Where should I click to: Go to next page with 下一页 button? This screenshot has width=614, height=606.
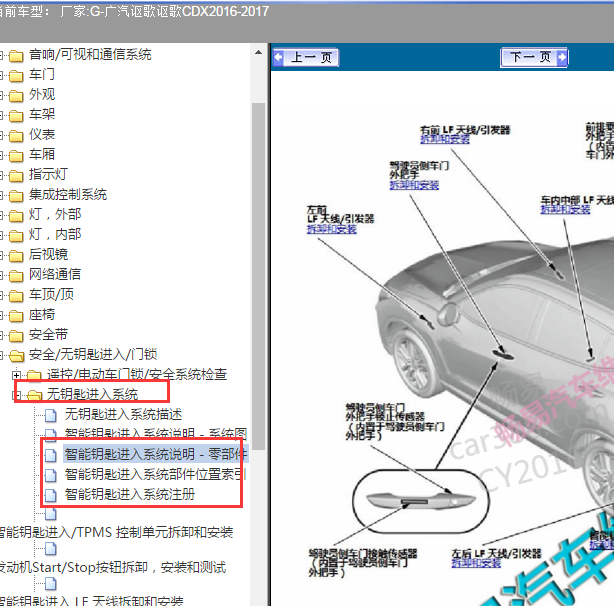coord(534,58)
